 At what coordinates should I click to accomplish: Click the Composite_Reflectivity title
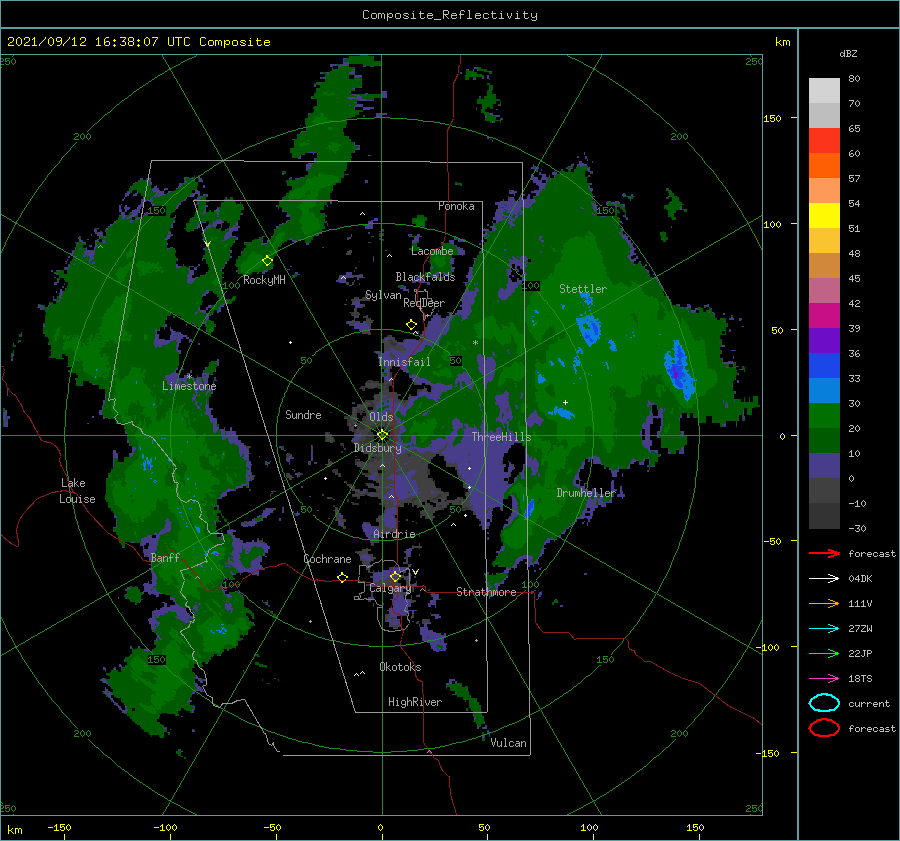coord(449,15)
